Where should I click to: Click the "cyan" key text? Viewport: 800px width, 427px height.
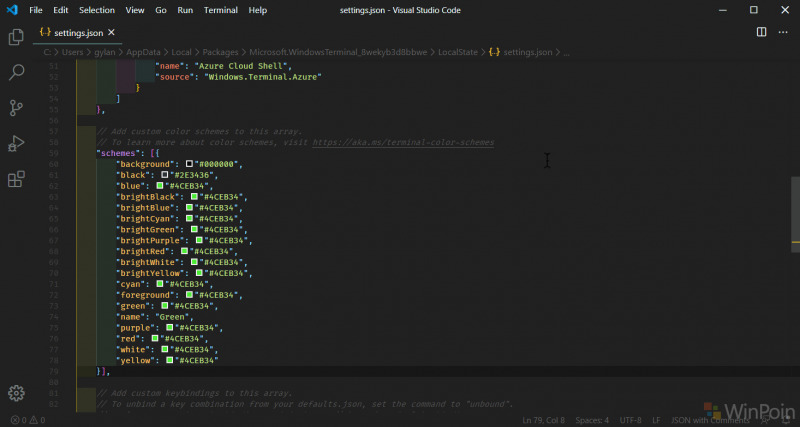click(x=132, y=284)
